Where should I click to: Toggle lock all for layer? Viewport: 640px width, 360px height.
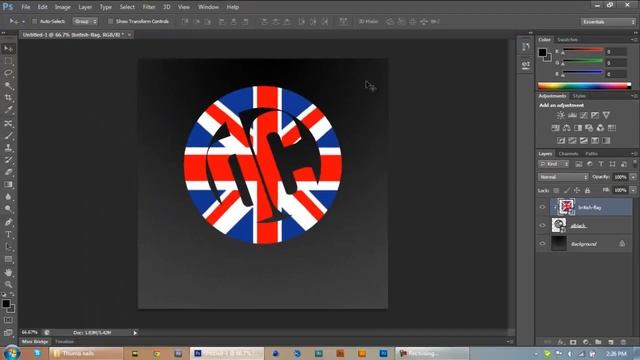pyautogui.click(x=587, y=191)
